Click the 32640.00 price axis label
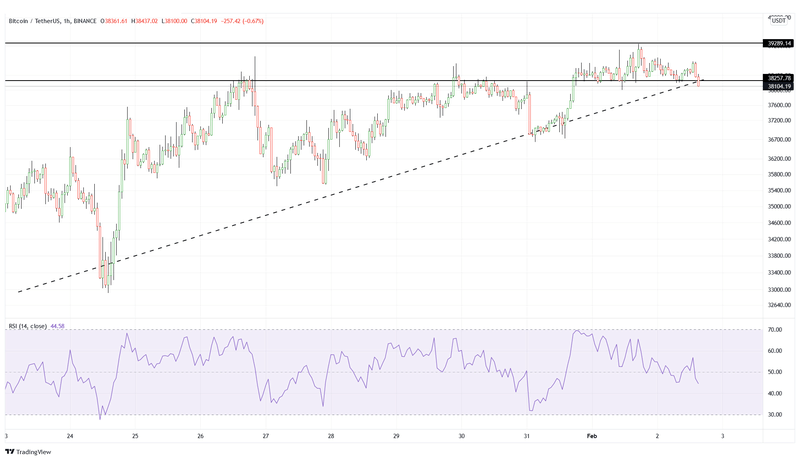 (x=780, y=305)
